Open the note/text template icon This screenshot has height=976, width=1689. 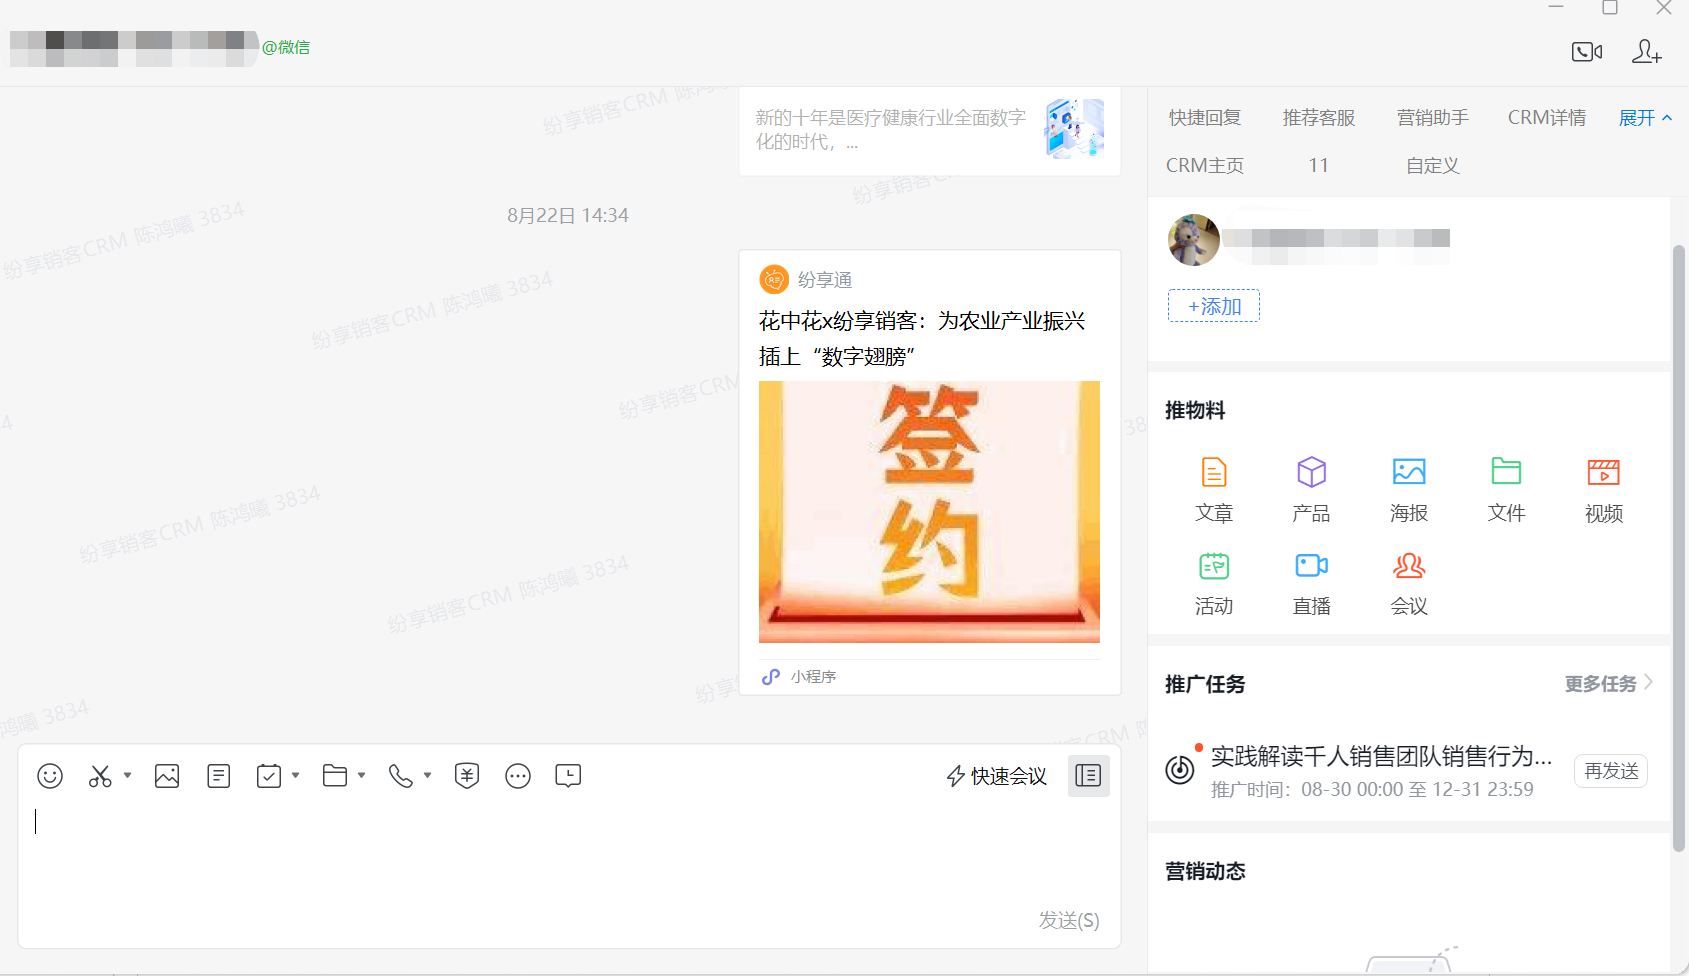218,776
